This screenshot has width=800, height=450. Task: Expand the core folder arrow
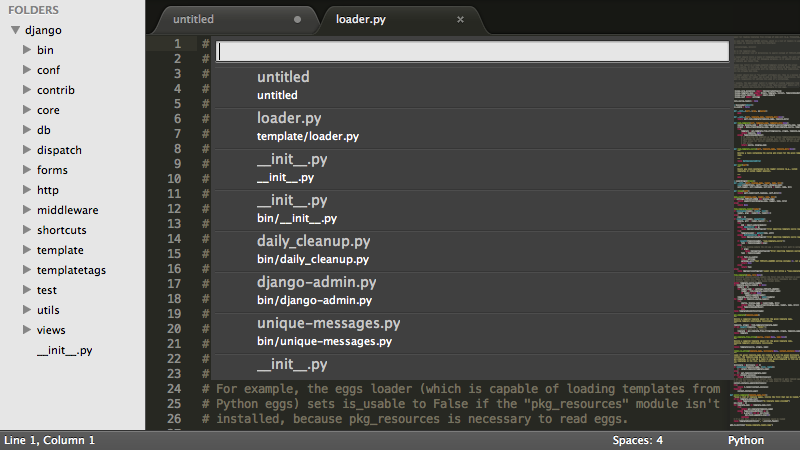tap(27, 109)
